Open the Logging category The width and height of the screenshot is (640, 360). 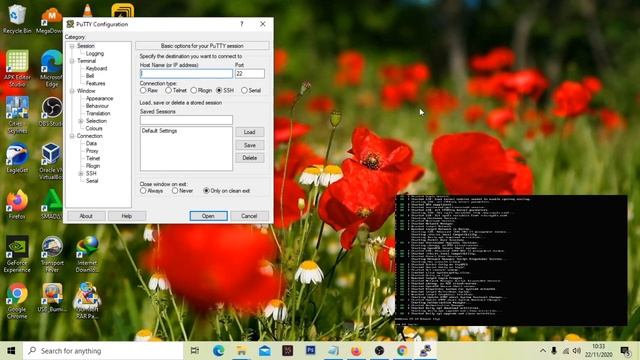pos(95,53)
